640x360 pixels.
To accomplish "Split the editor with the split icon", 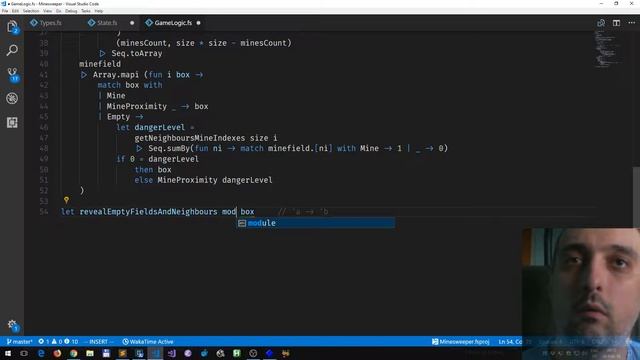I will 616,23.
